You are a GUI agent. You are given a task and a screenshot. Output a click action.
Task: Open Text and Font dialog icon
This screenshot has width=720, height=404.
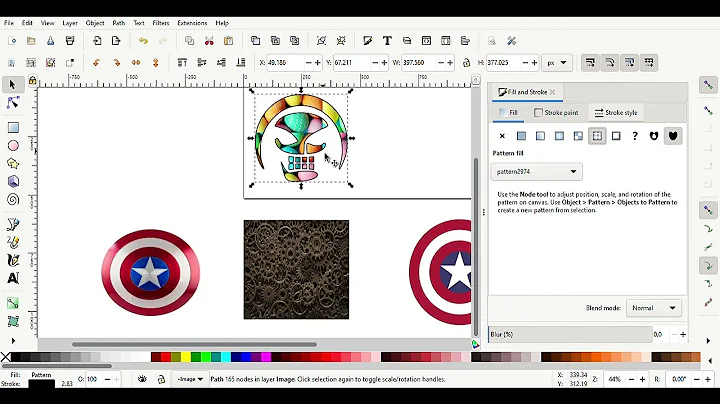pyautogui.click(x=387, y=41)
